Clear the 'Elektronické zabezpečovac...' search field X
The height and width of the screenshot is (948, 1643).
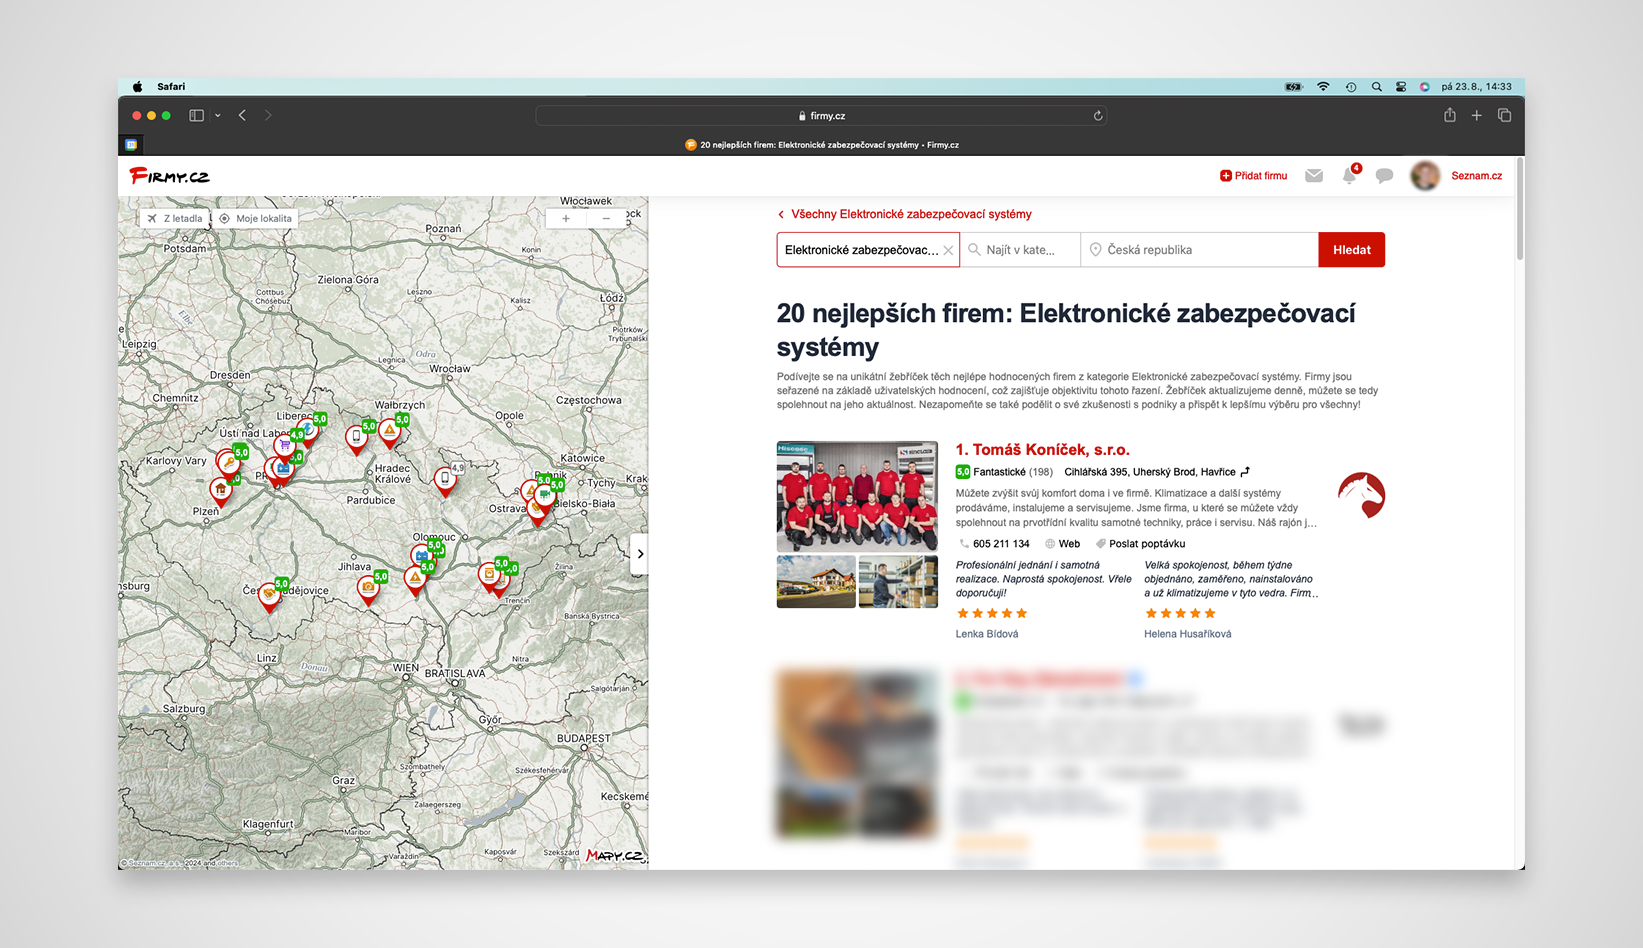[x=948, y=250]
